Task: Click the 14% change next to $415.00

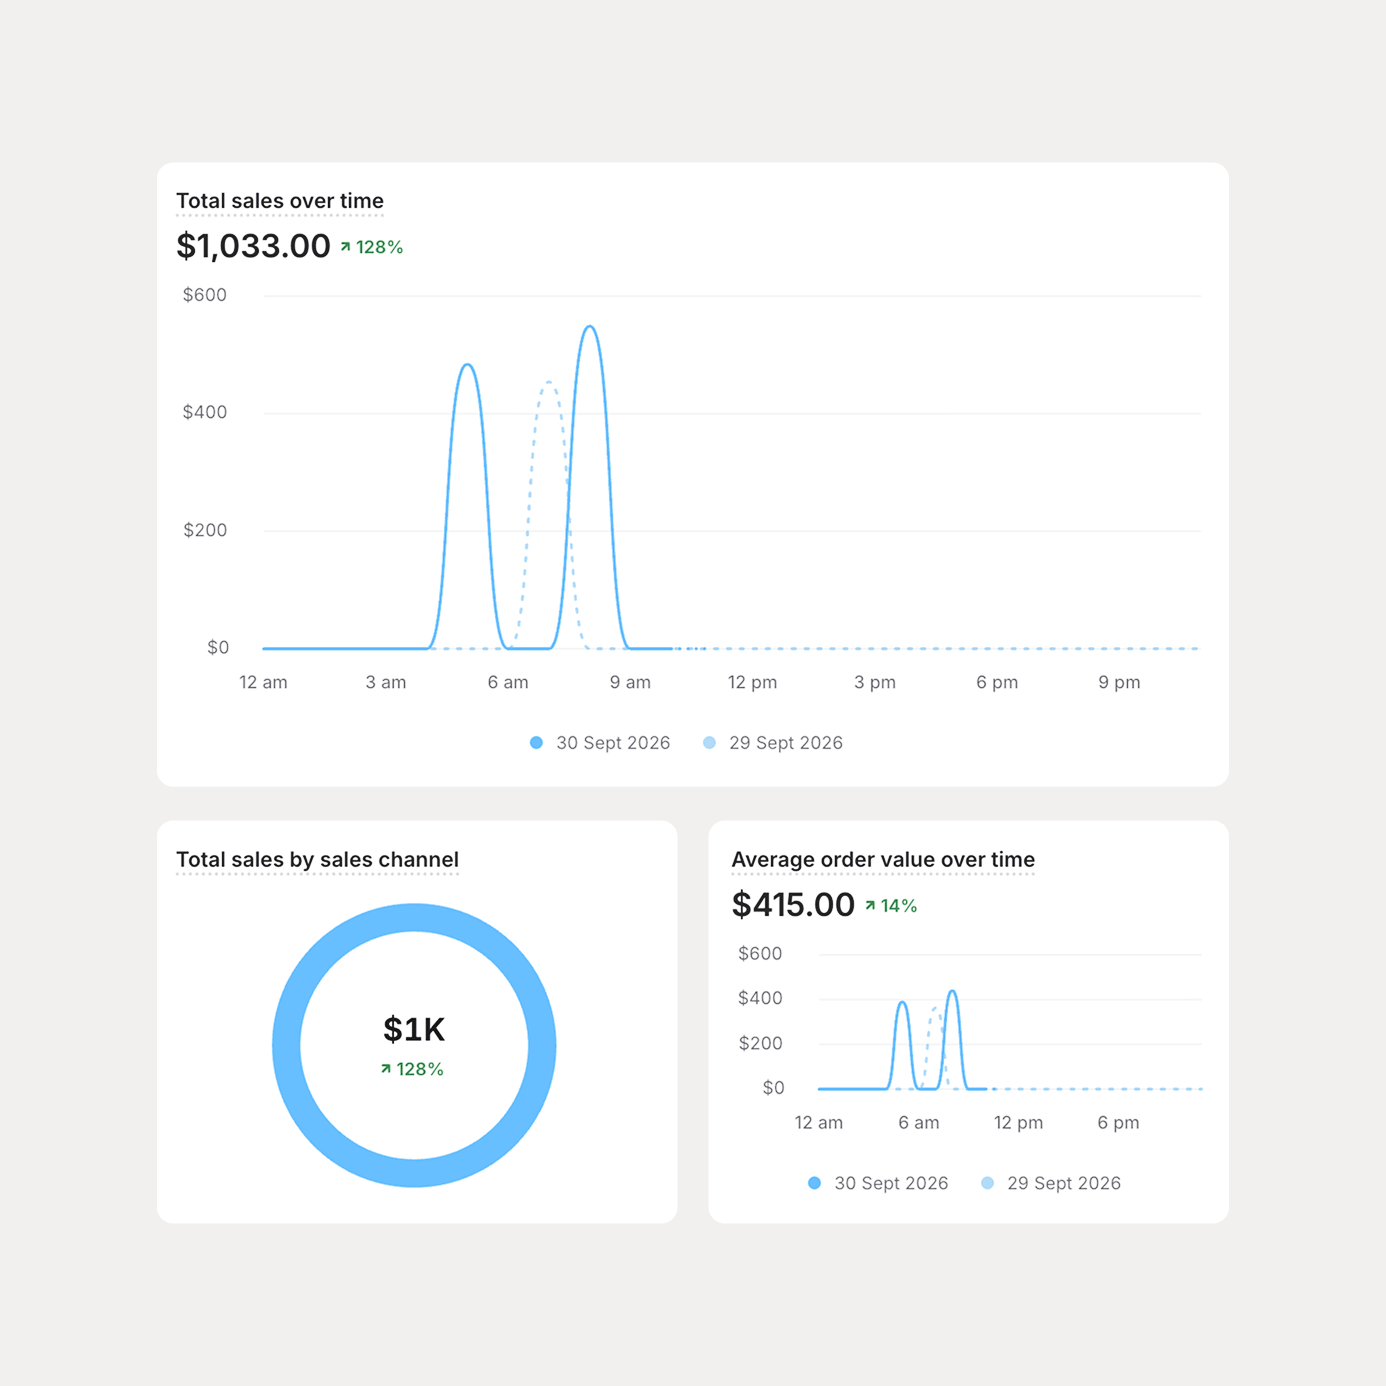Action: pyautogui.click(x=899, y=906)
